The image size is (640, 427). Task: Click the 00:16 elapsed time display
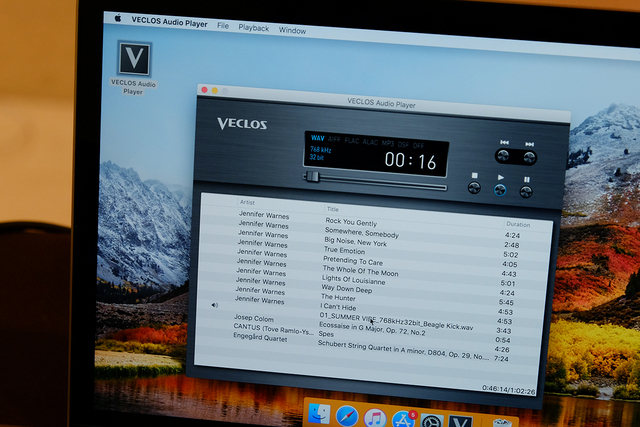tap(411, 160)
